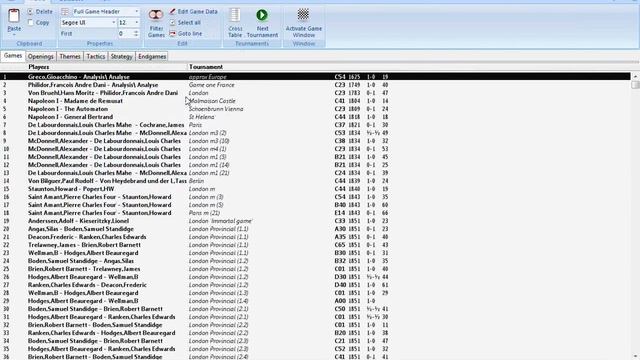This screenshot has width=640, height=360.
Task: Select game Anderssen,Adolf - Kieseritzky,Lionel
Action: (x=316, y=221)
